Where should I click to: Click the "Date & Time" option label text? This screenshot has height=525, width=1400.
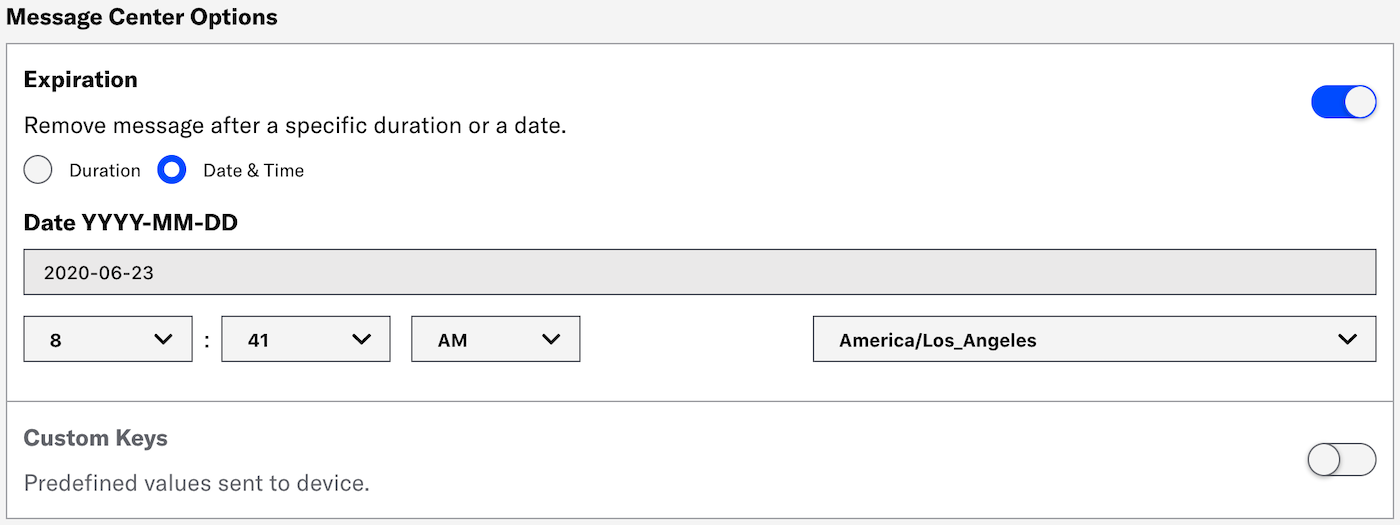(253, 171)
